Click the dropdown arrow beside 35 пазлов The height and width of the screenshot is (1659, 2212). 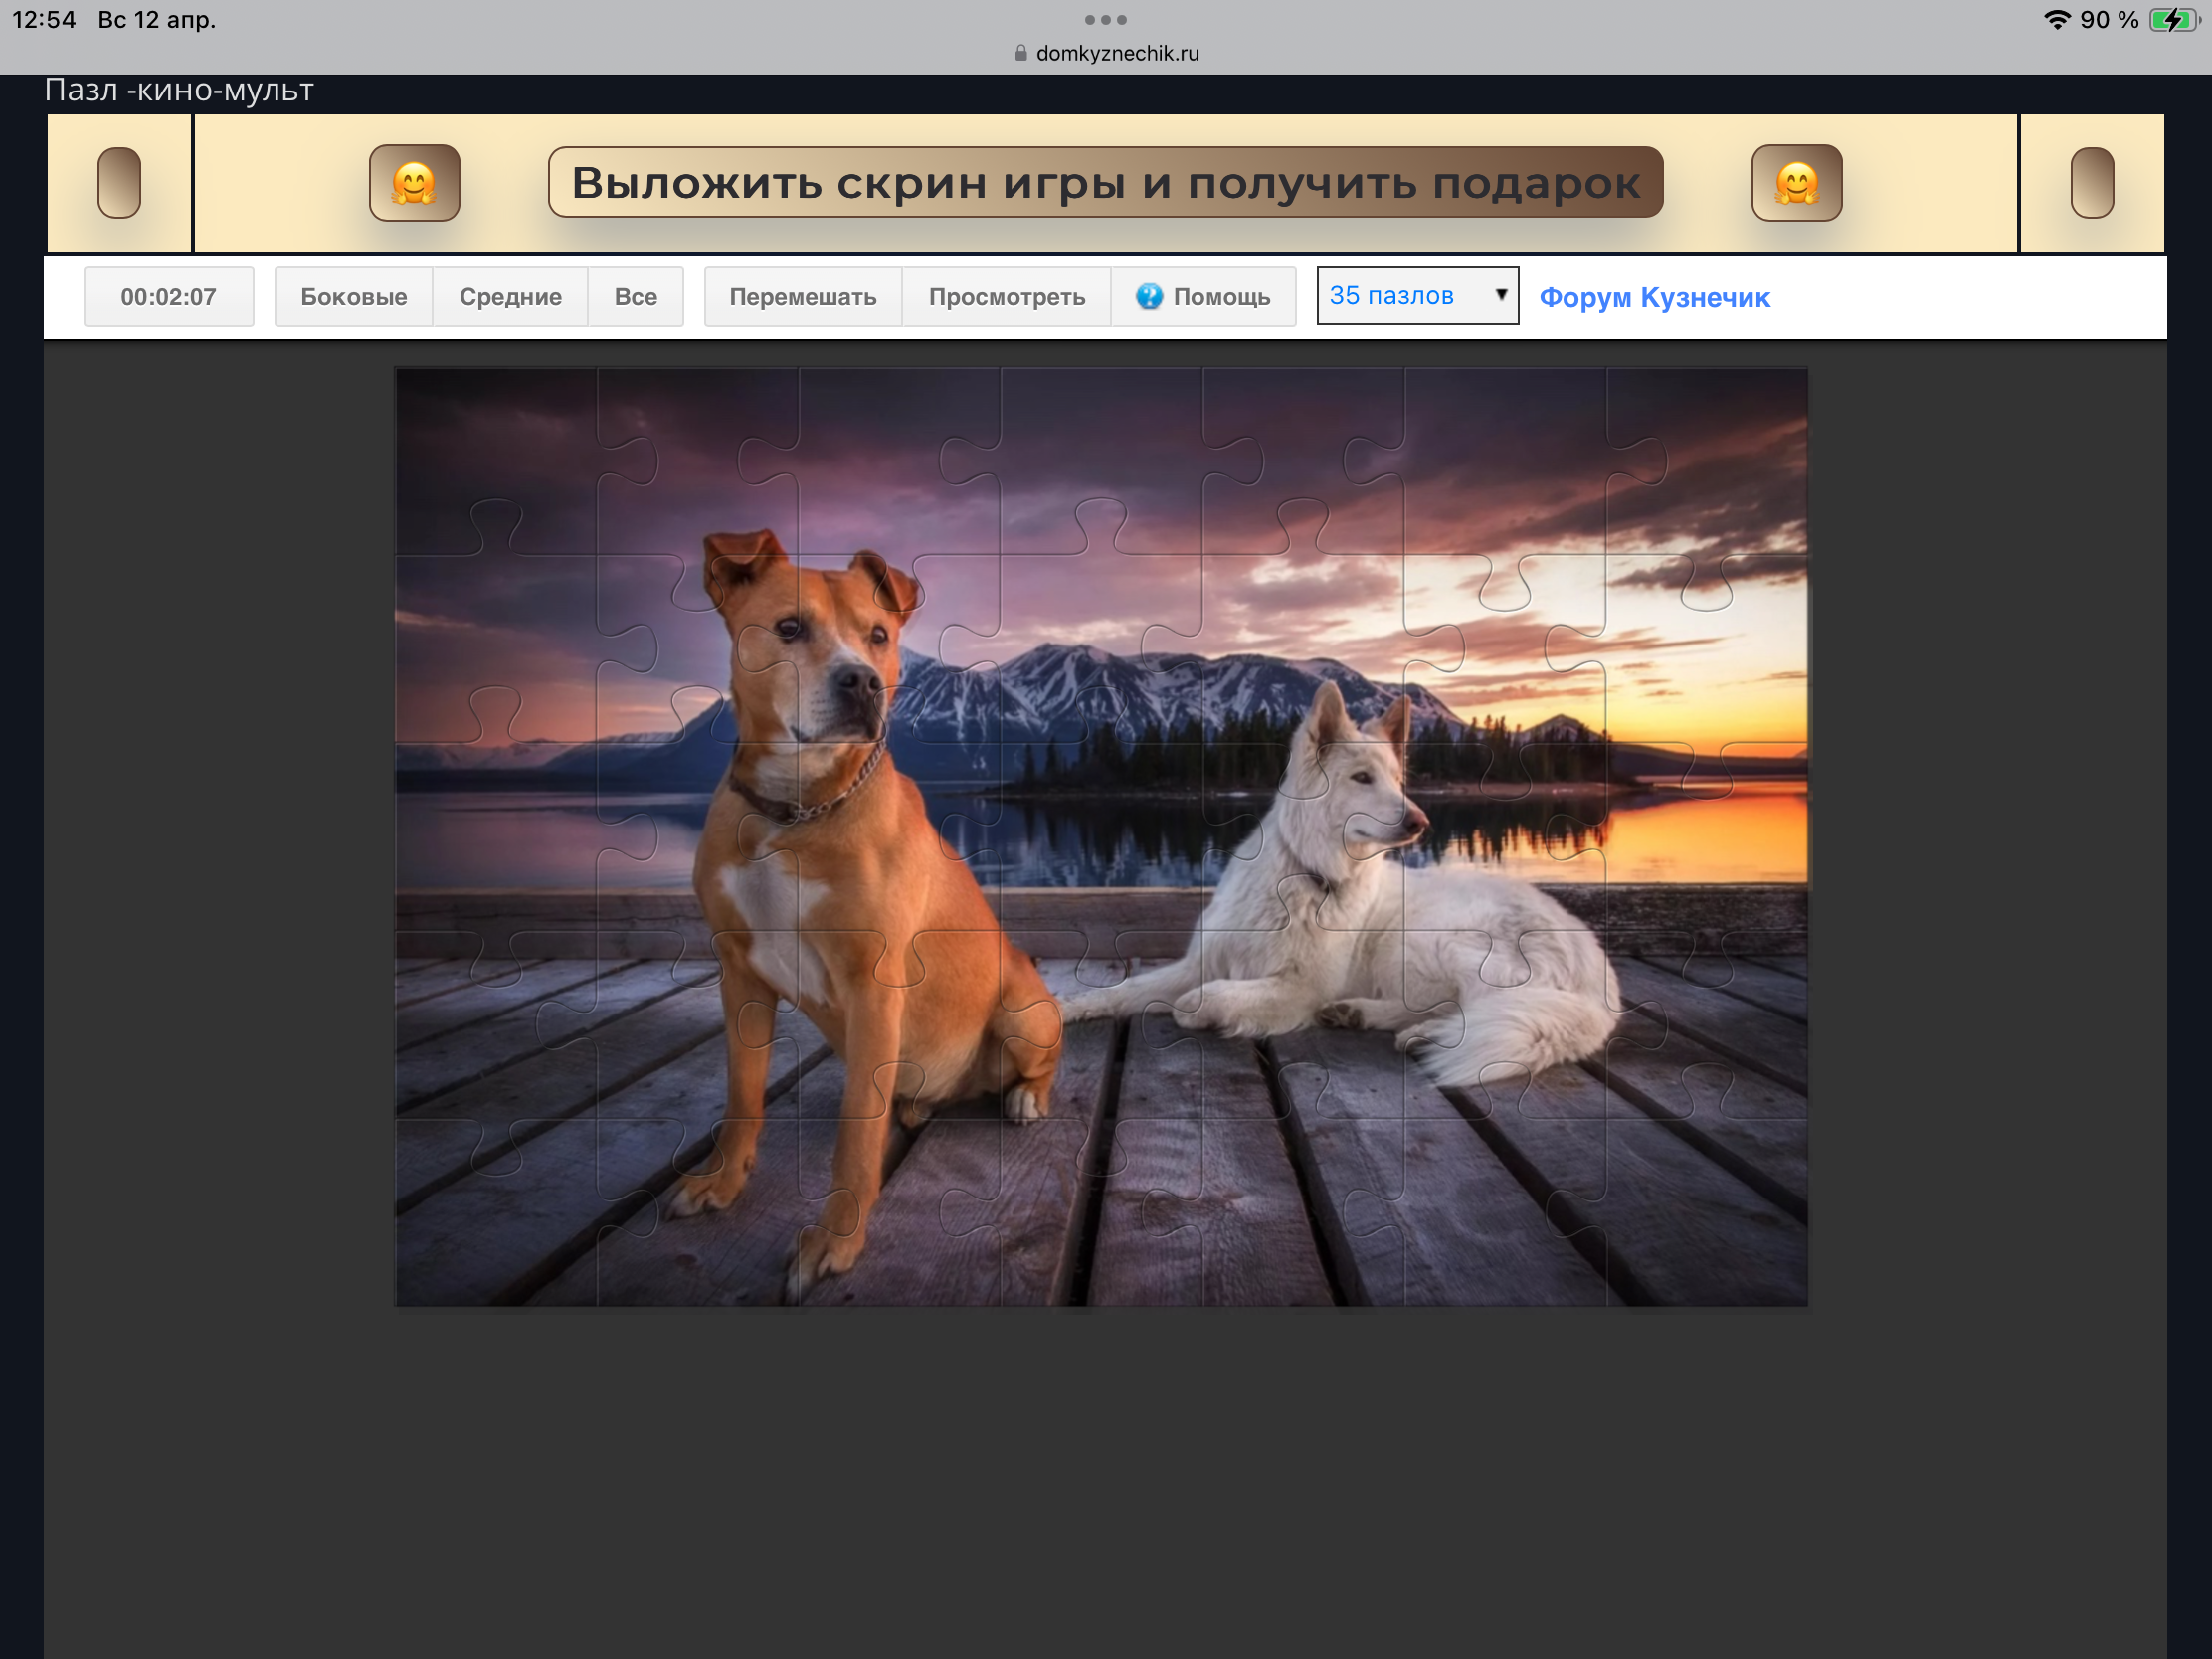1500,295
